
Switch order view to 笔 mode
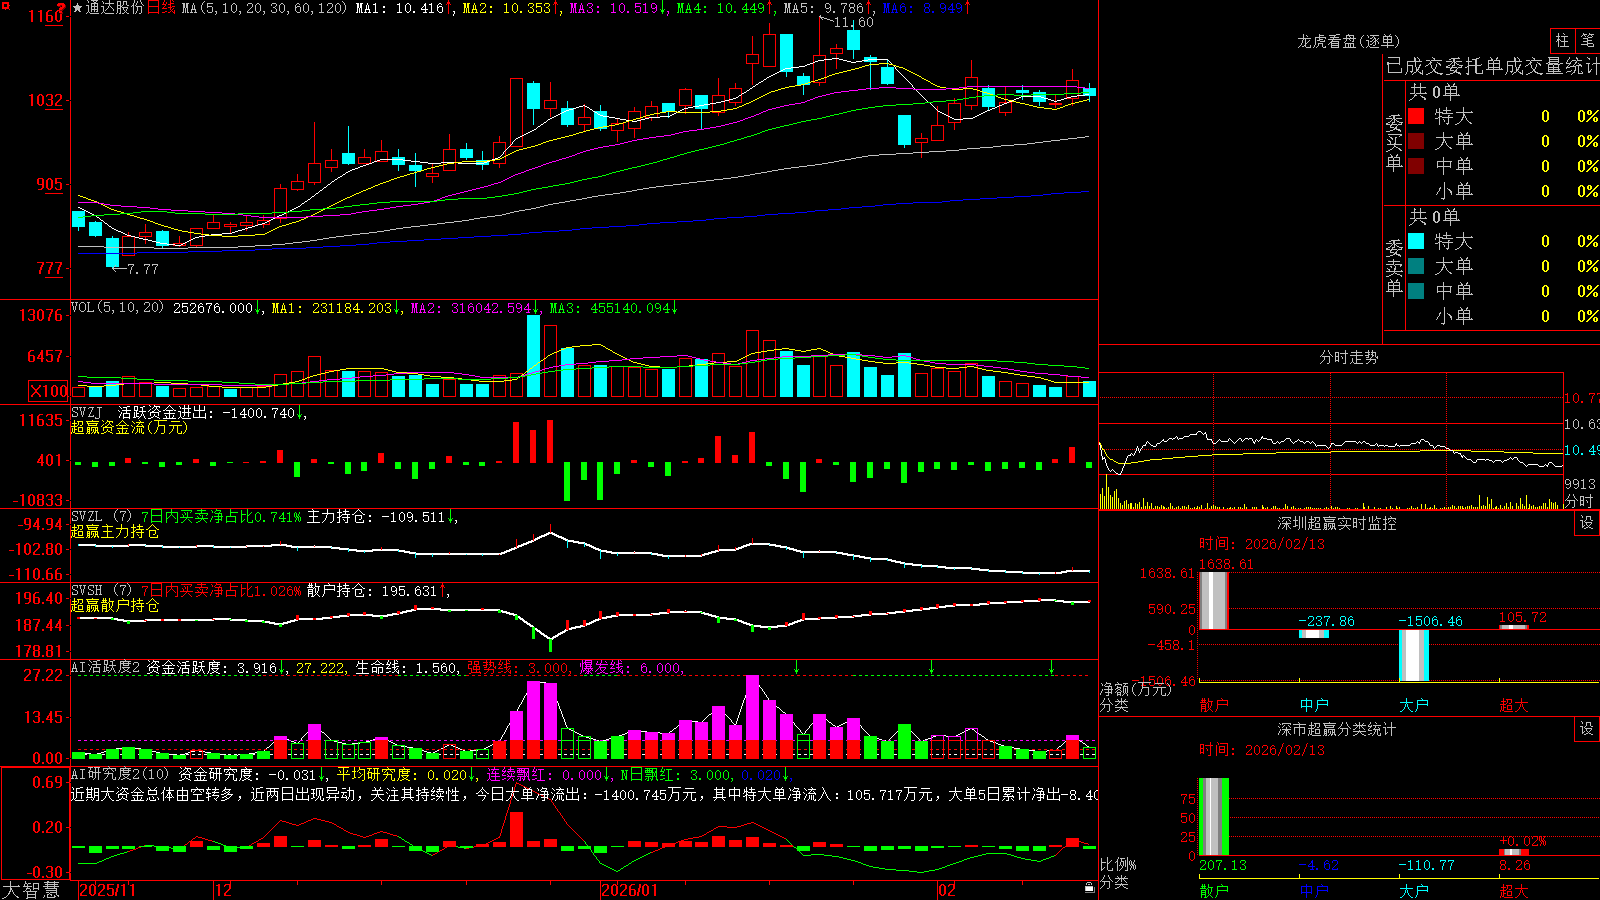tap(1587, 40)
